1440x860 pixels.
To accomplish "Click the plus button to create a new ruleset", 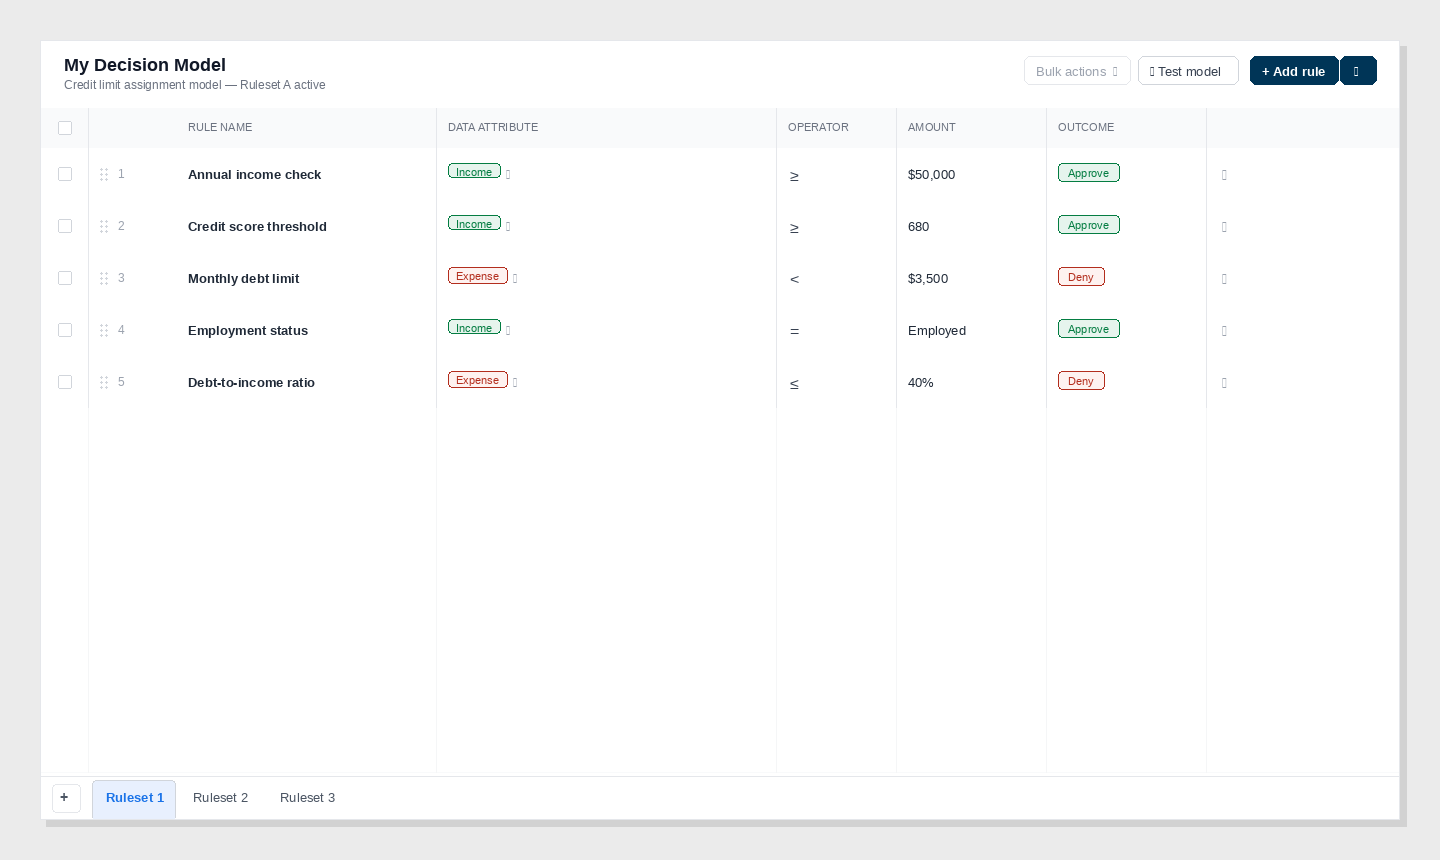I will (66, 798).
